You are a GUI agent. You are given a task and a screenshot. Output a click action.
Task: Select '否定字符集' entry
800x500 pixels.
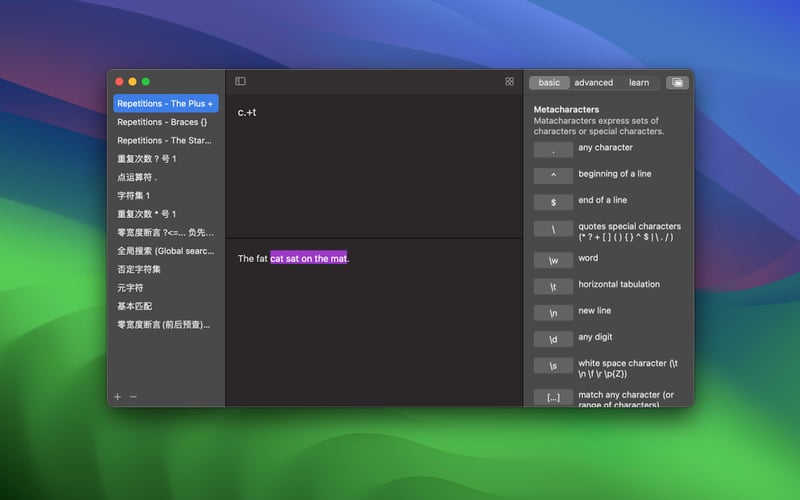pos(166,269)
